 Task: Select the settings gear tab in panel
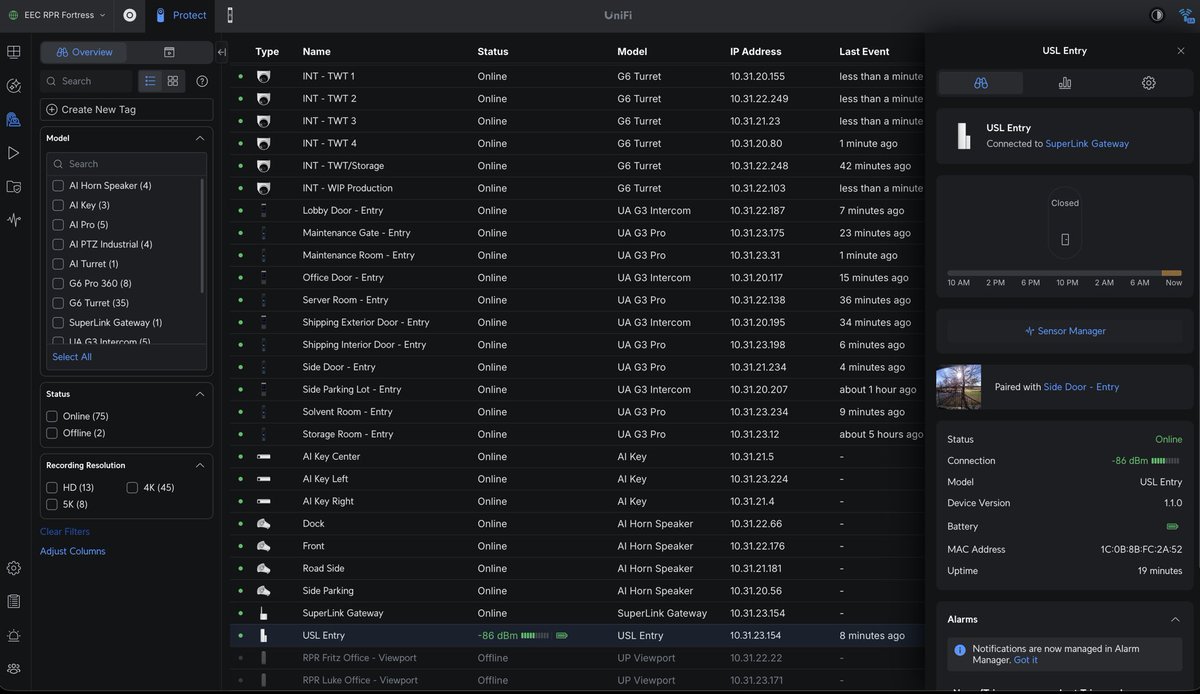coord(1149,83)
